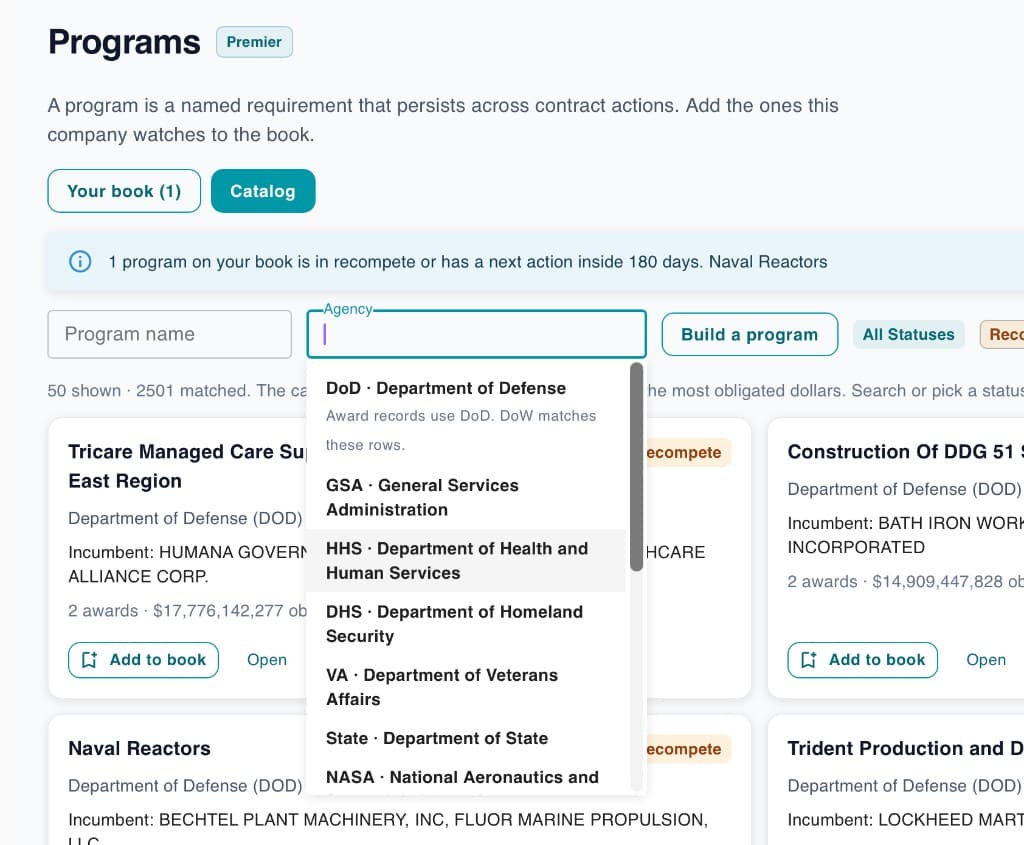Choose HHS · Department of Health and Human Services
This screenshot has width=1024, height=845.
[x=466, y=561]
